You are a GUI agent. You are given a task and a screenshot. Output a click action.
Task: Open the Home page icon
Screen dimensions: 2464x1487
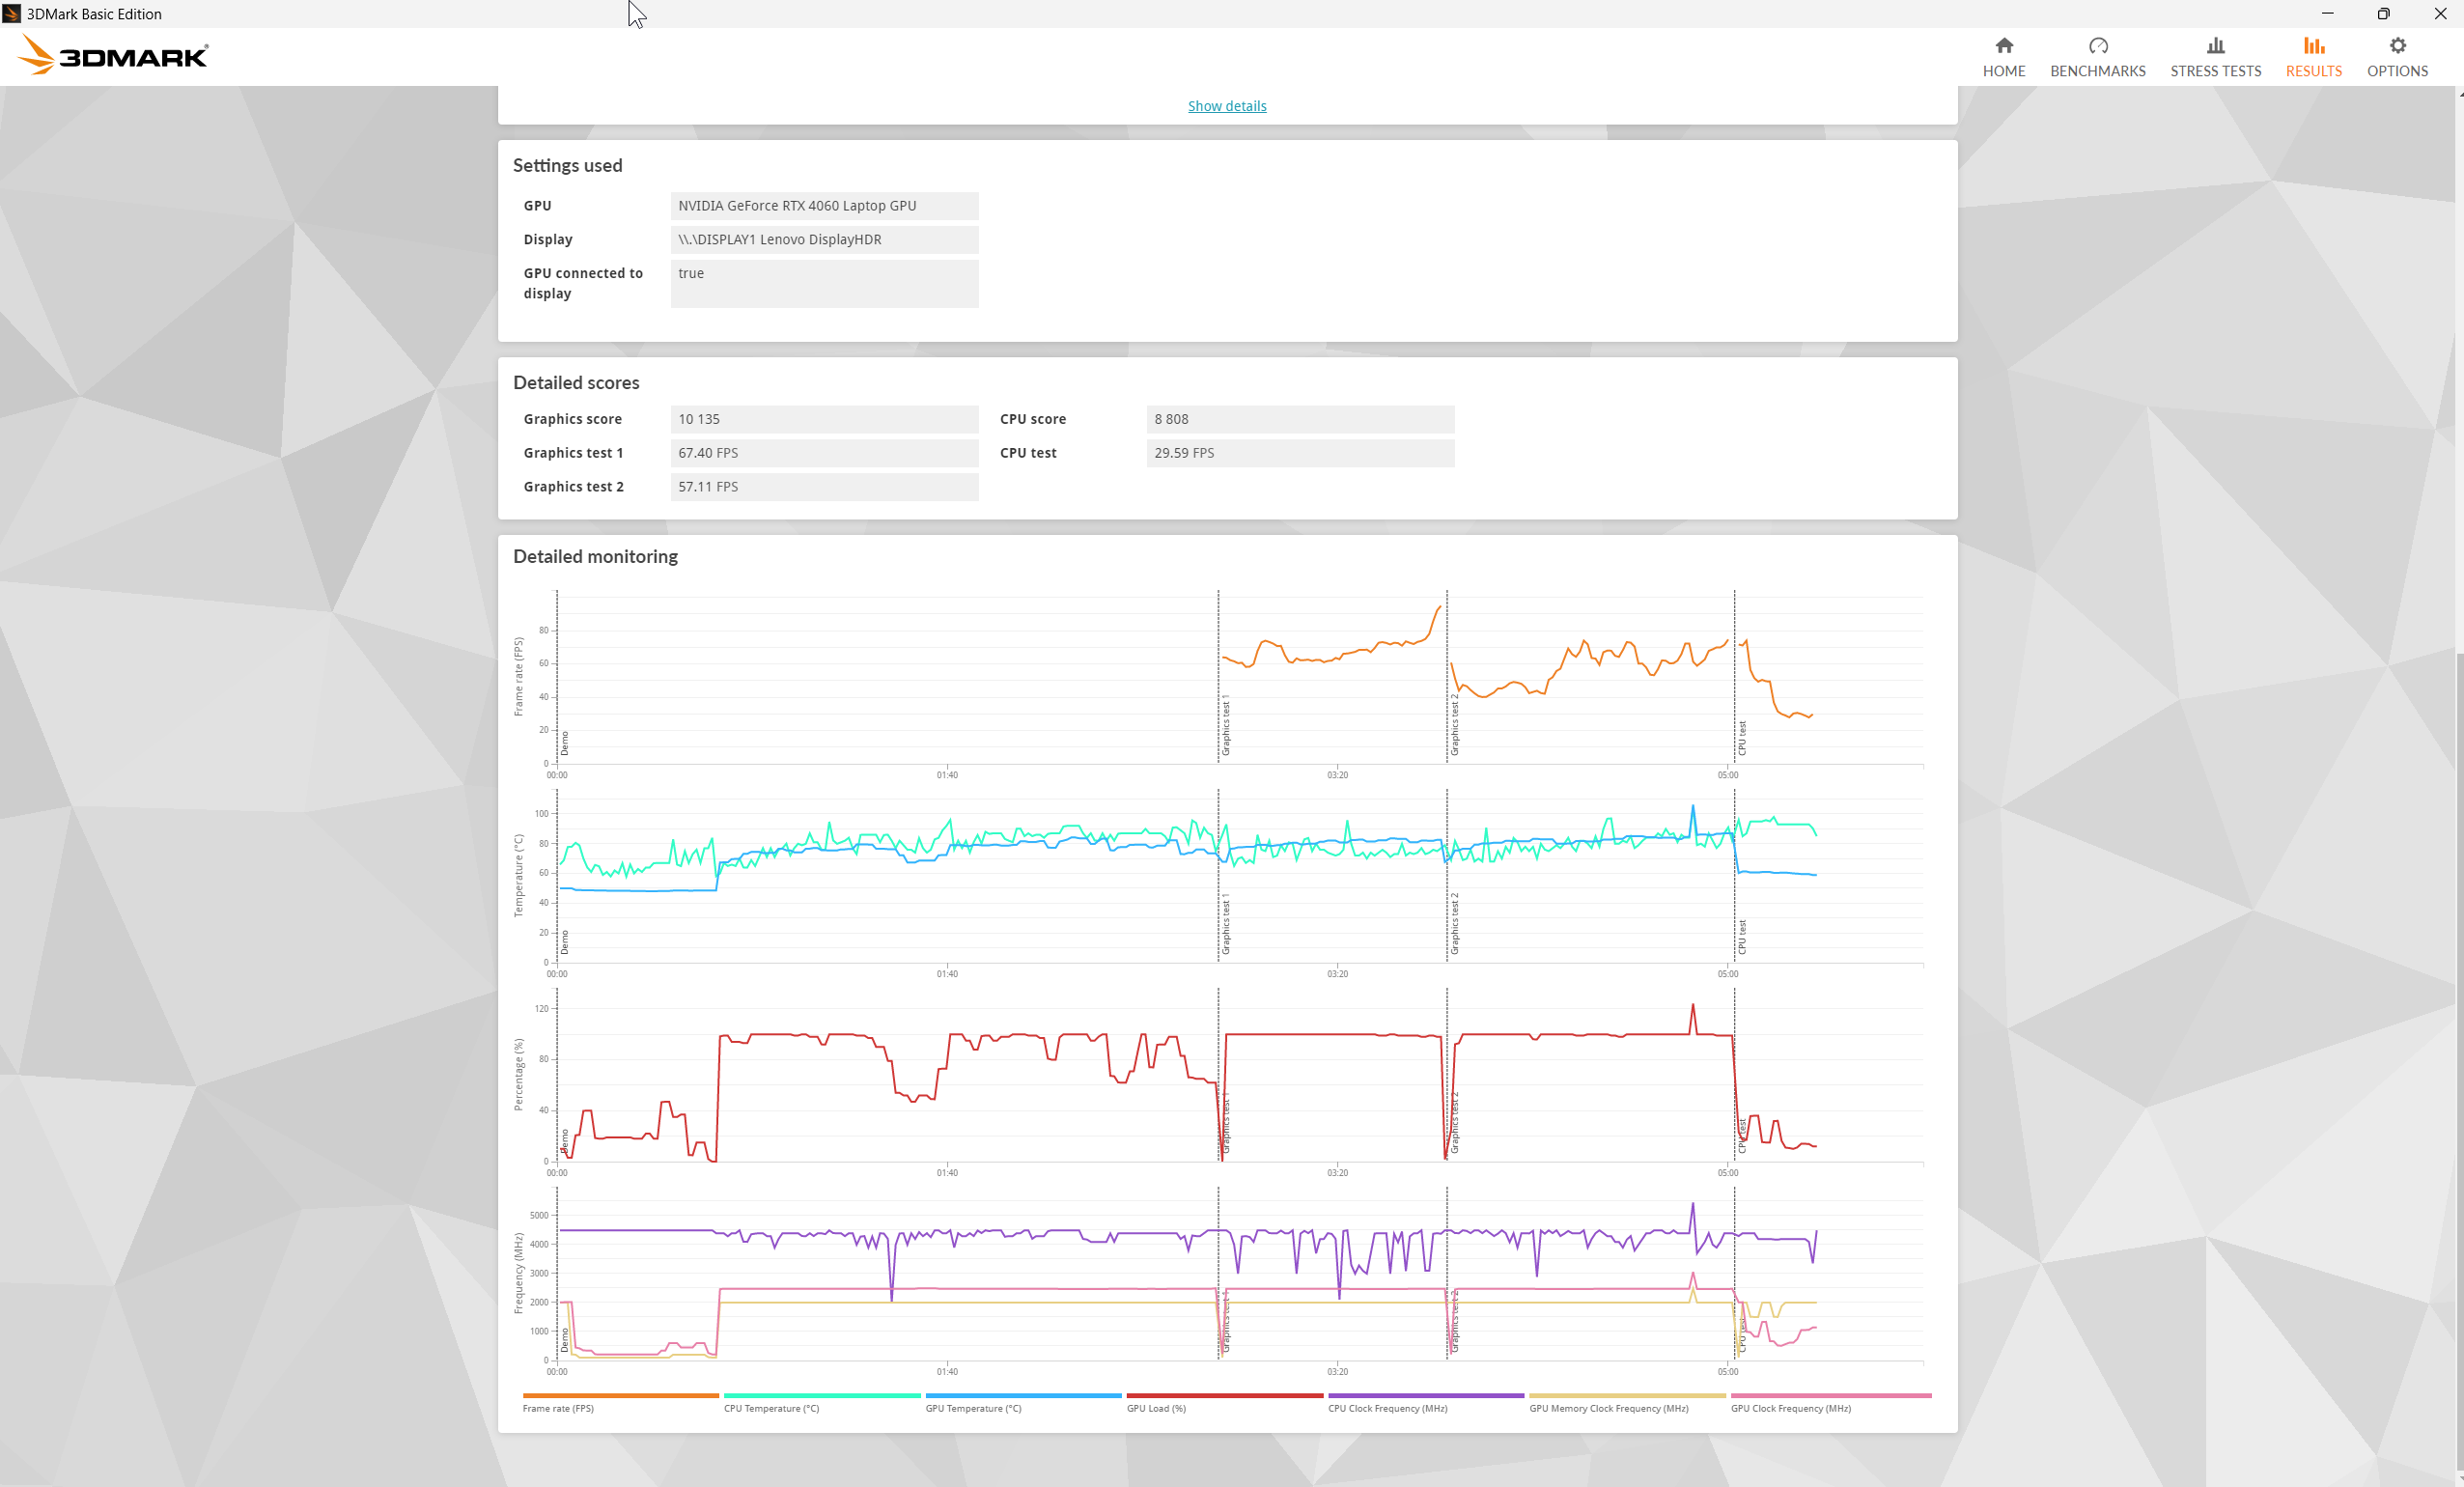2003,46
